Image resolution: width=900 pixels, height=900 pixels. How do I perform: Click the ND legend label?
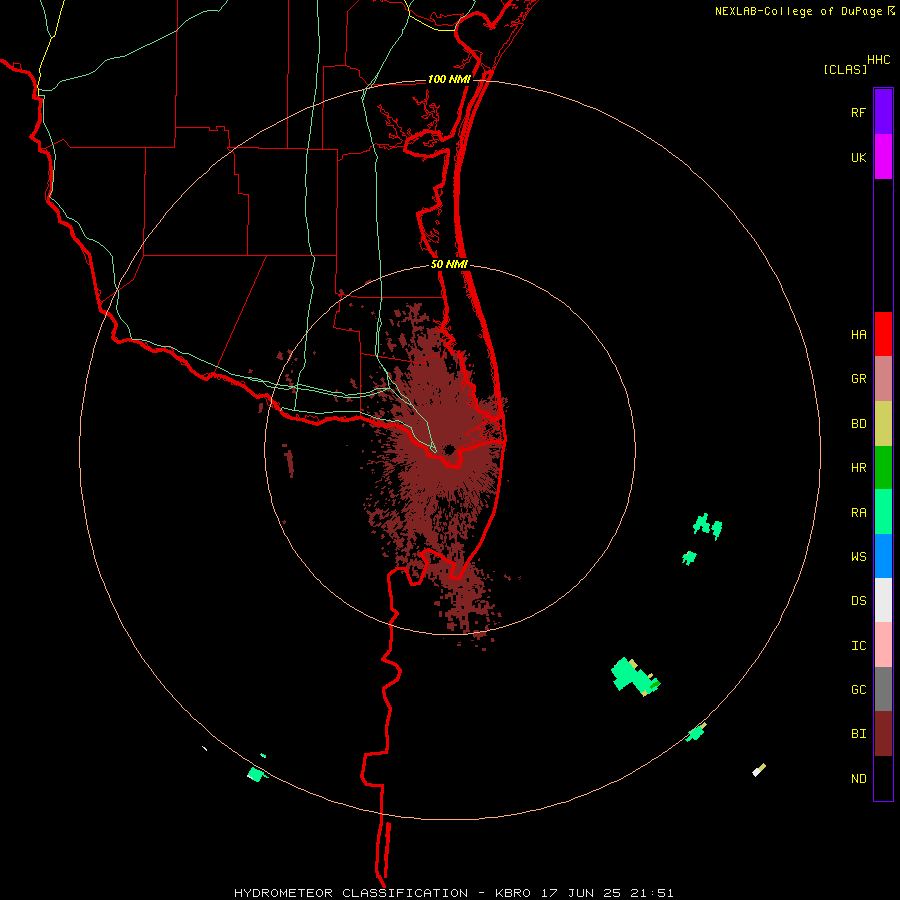[859, 779]
